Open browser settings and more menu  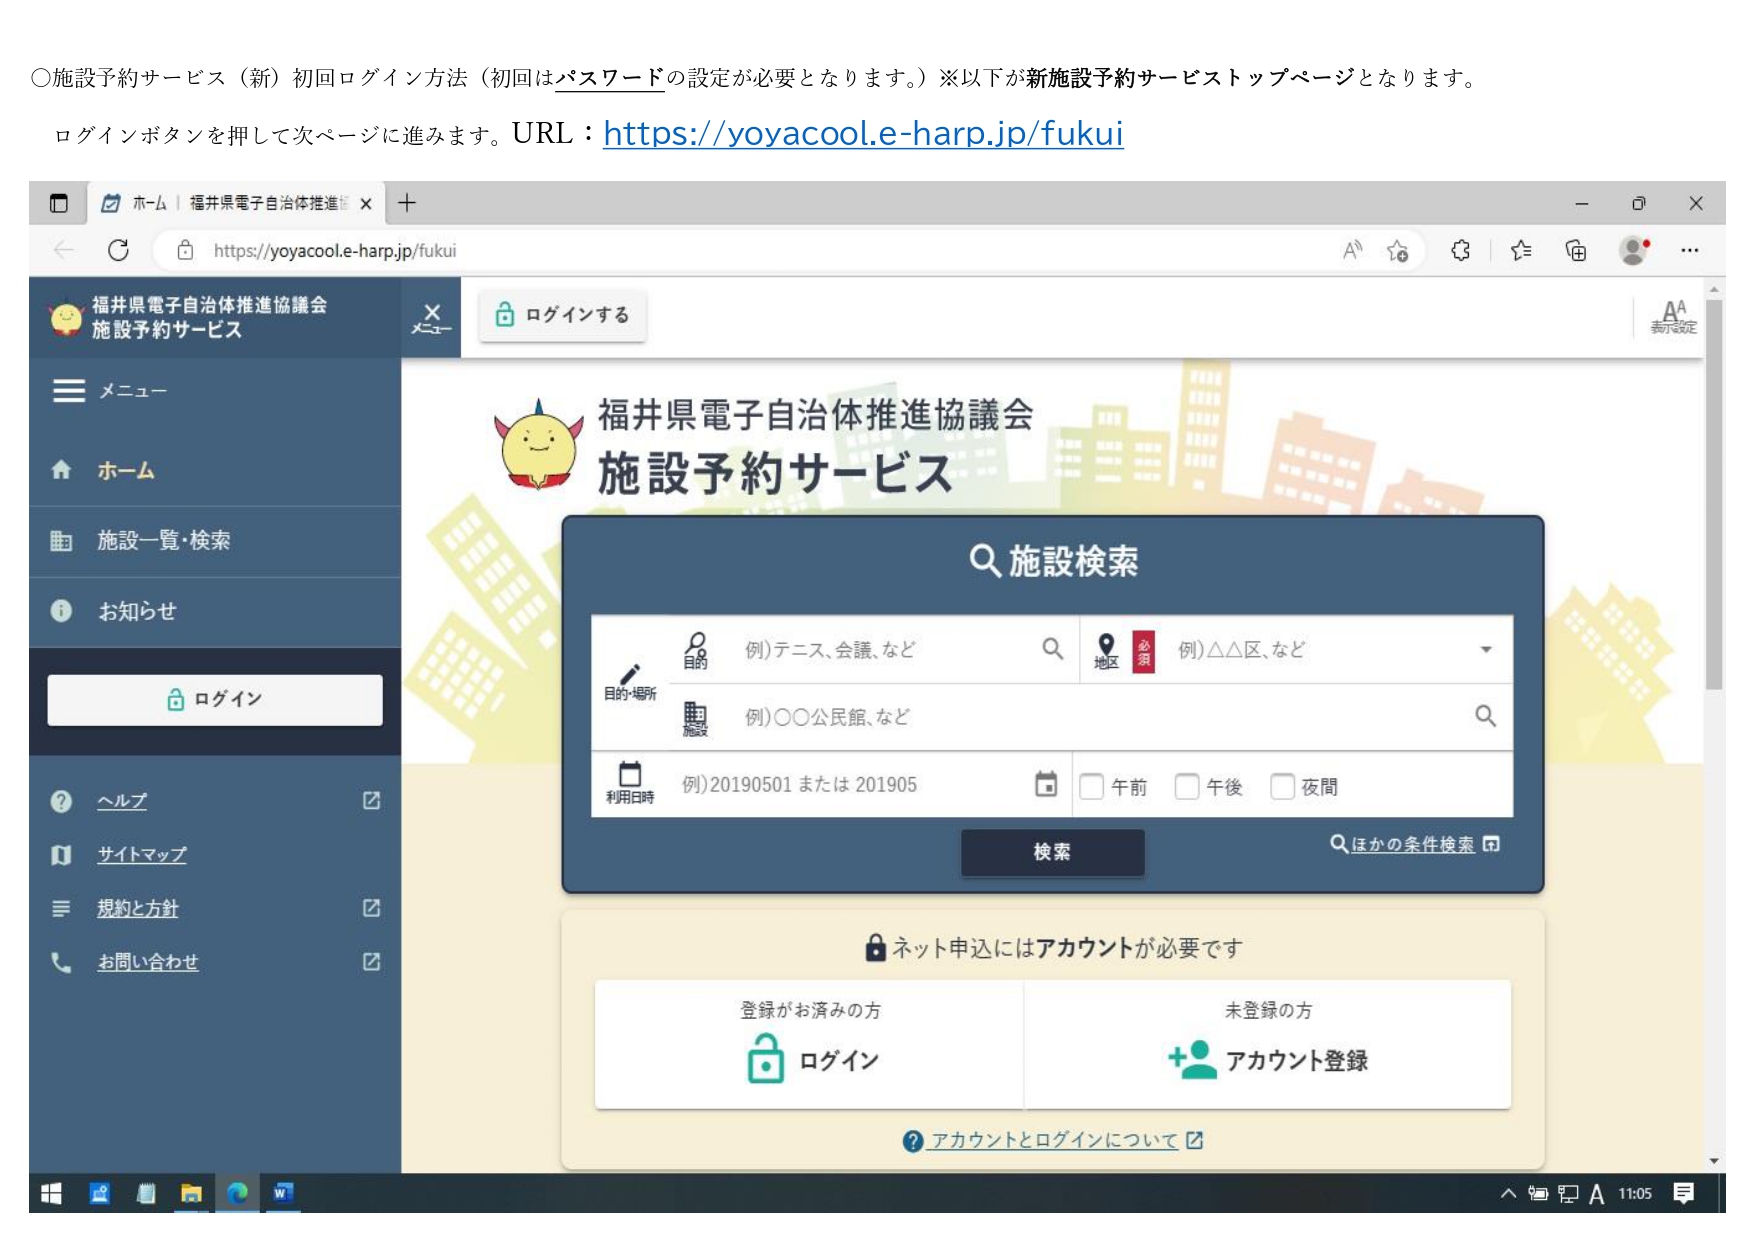pos(1690,251)
